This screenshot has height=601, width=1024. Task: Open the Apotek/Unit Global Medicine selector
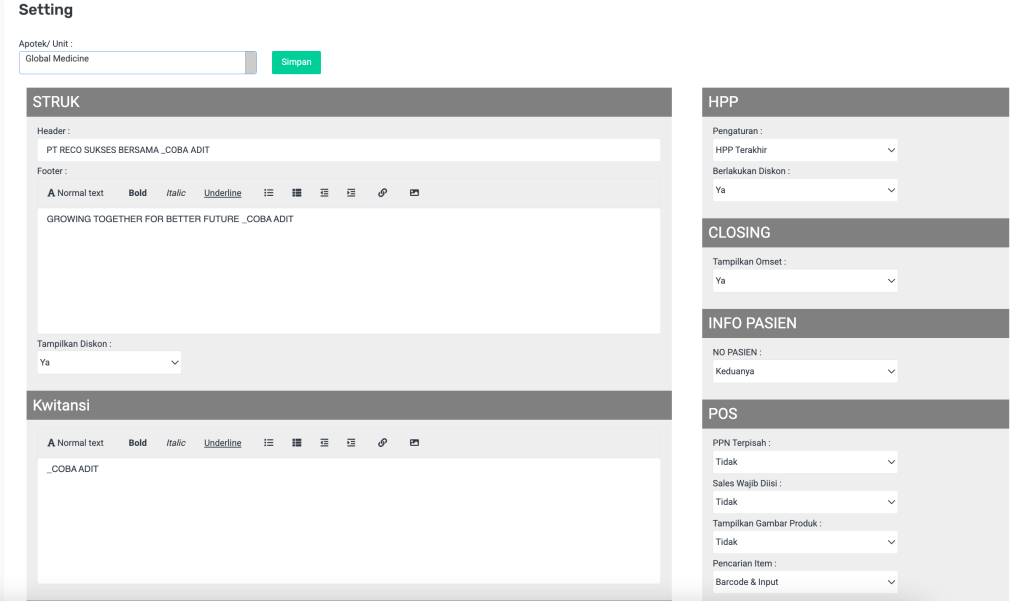pos(138,62)
